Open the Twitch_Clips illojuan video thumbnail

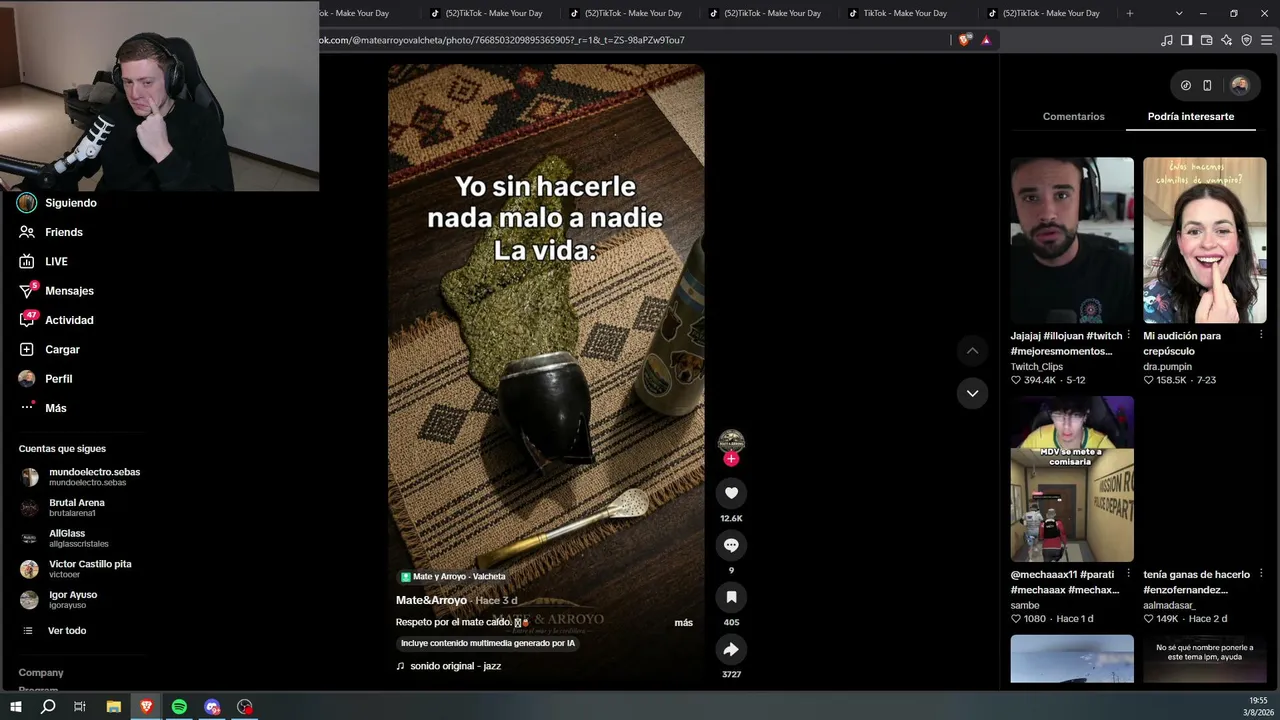[1072, 240]
